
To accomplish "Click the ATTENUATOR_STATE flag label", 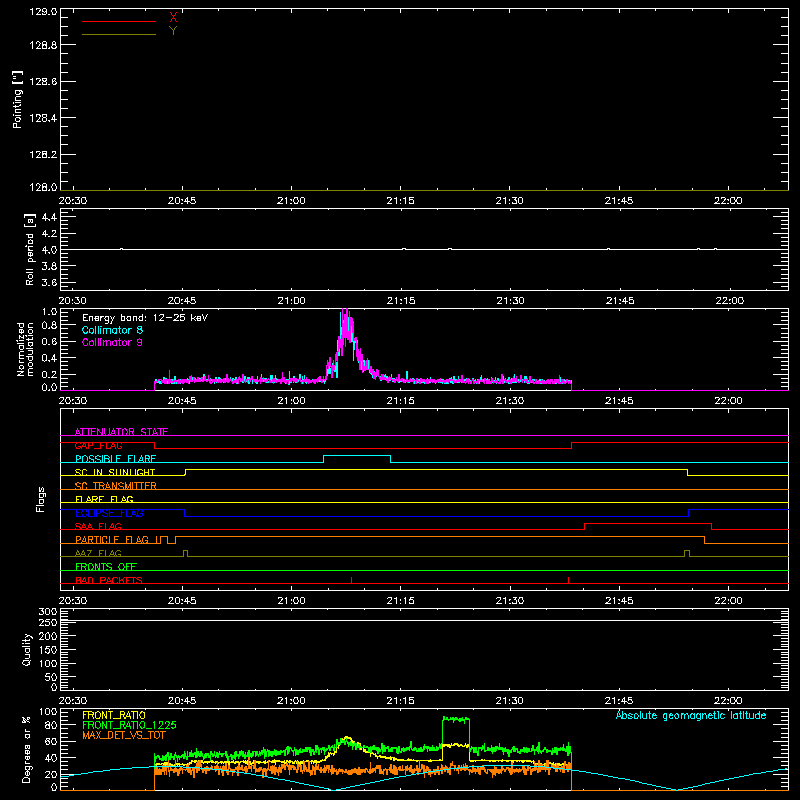I will (121, 432).
